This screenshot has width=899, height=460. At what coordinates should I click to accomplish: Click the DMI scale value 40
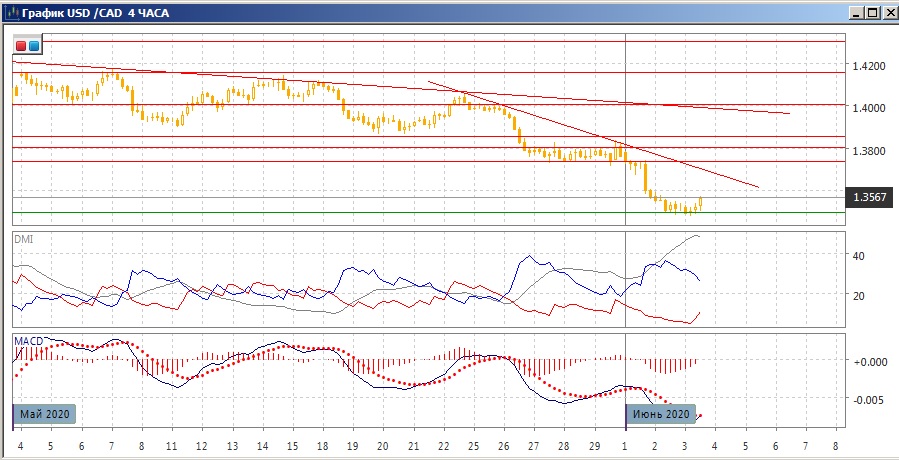[x=858, y=256]
